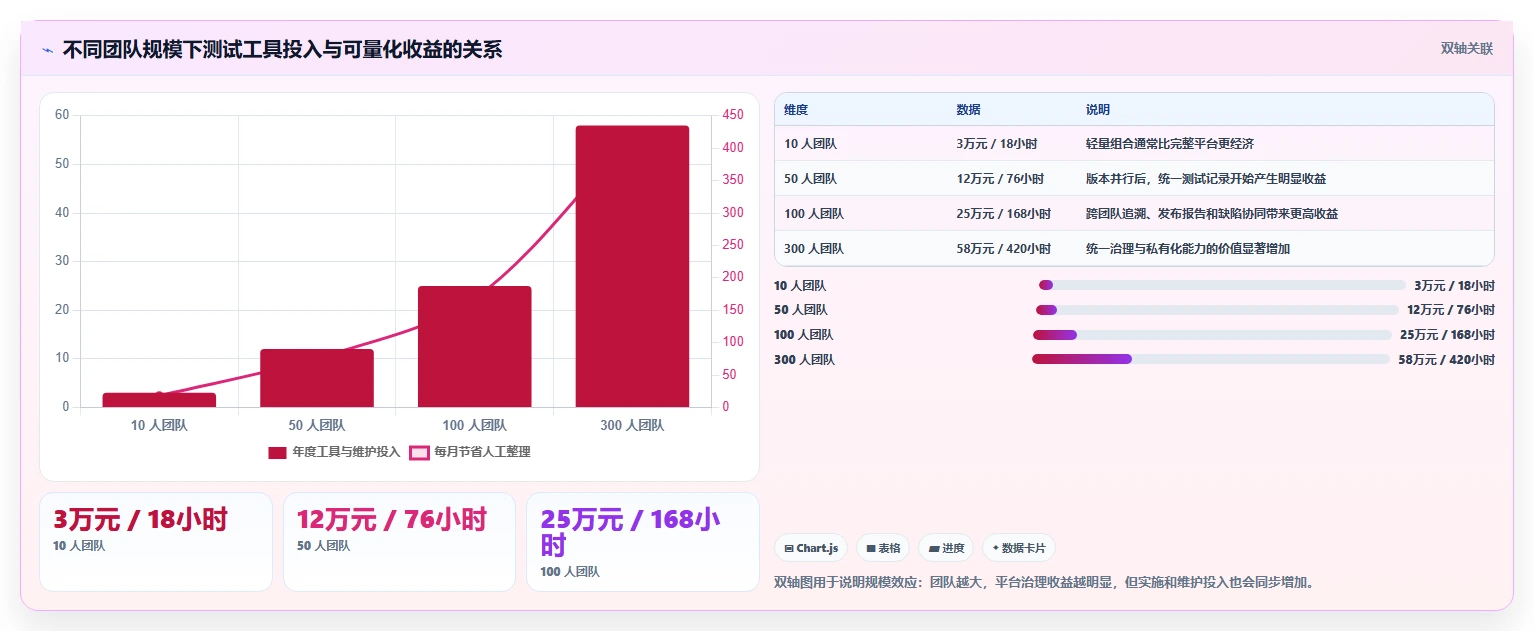Click 12万元 / 76小时 beside the progress bar
Image resolution: width=1534 pixels, height=631 pixels.
[x=1451, y=311]
